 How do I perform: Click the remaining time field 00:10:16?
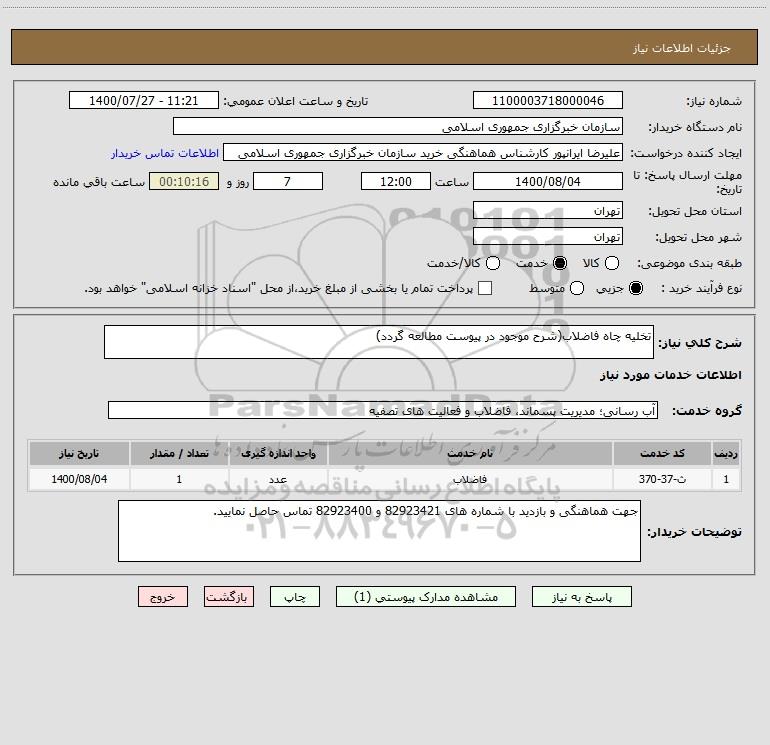(x=184, y=181)
